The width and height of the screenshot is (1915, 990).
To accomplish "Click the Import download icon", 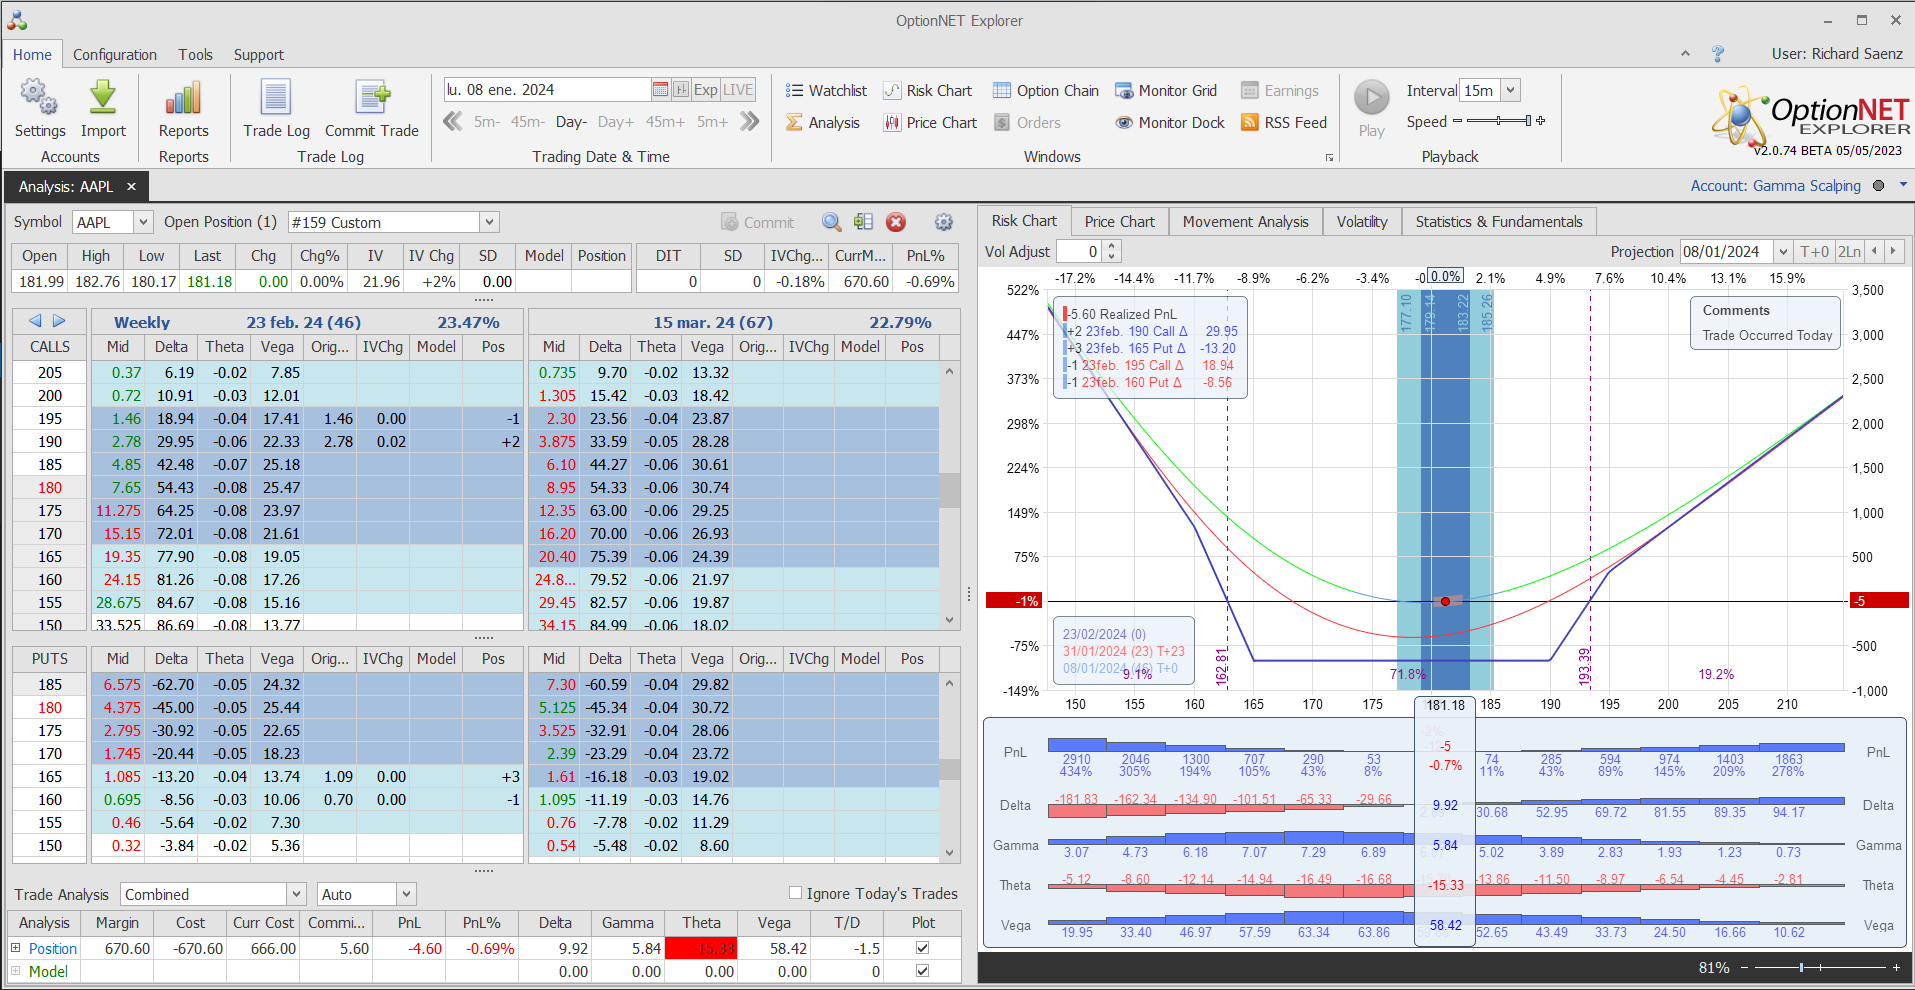I will pos(103,98).
